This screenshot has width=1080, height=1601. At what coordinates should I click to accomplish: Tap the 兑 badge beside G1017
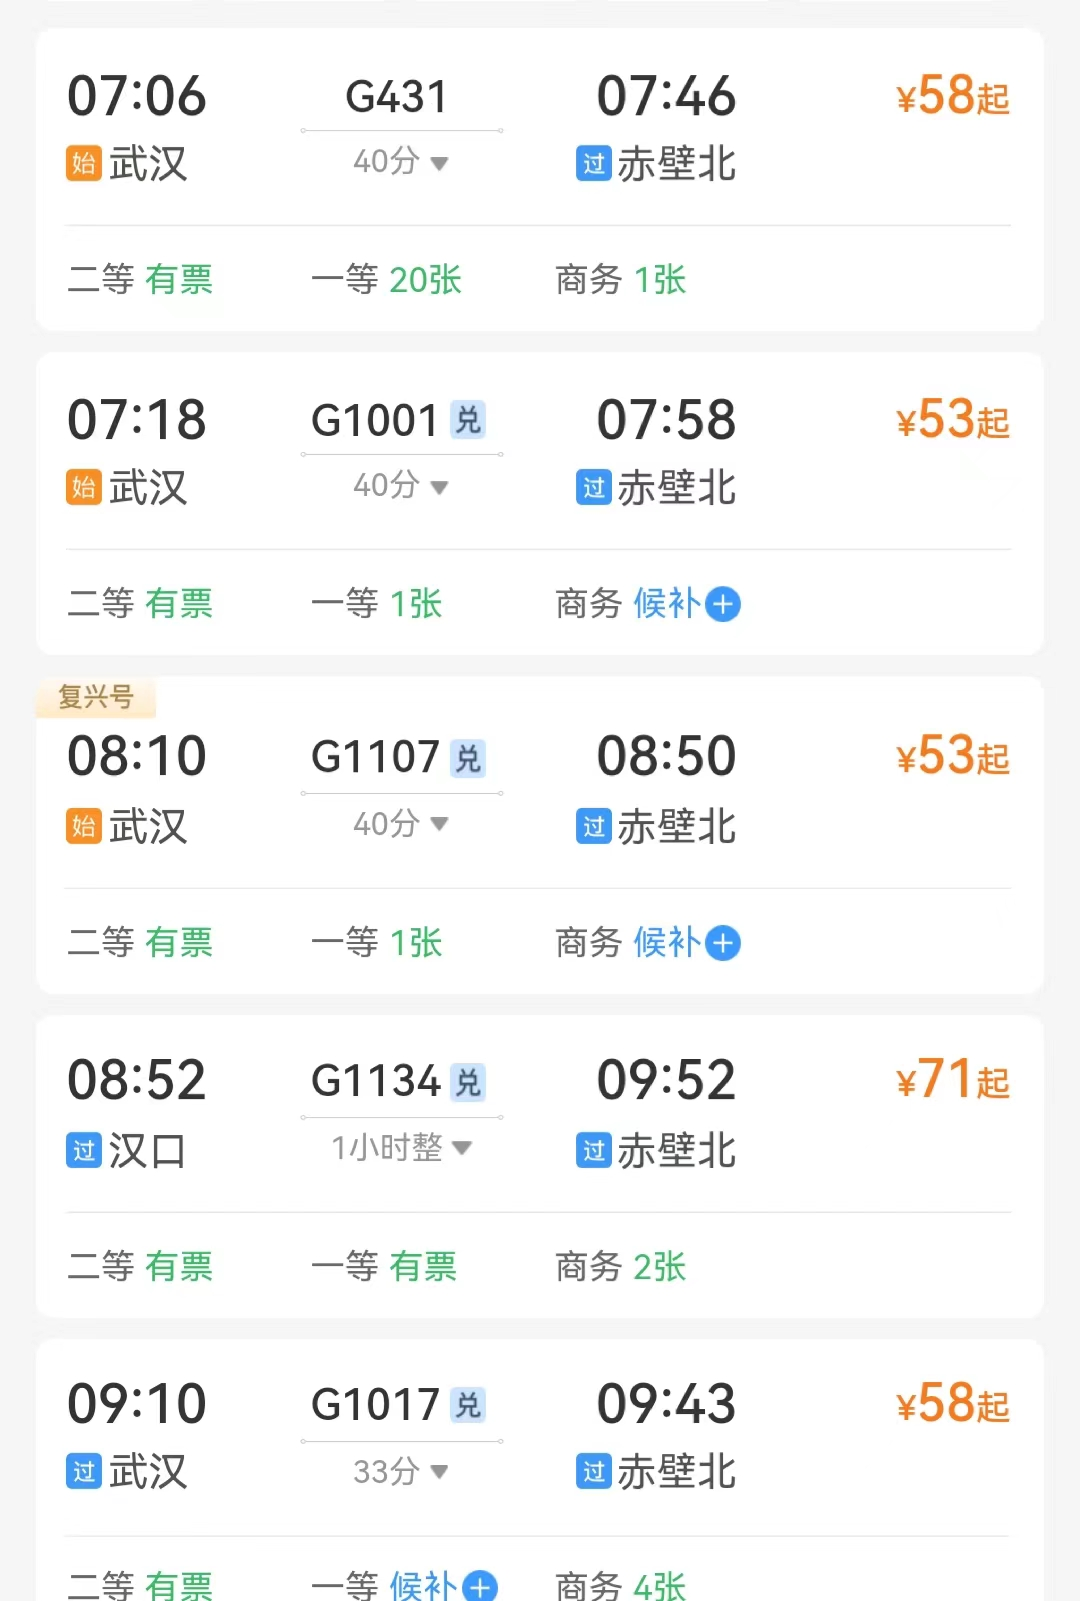(x=468, y=1405)
